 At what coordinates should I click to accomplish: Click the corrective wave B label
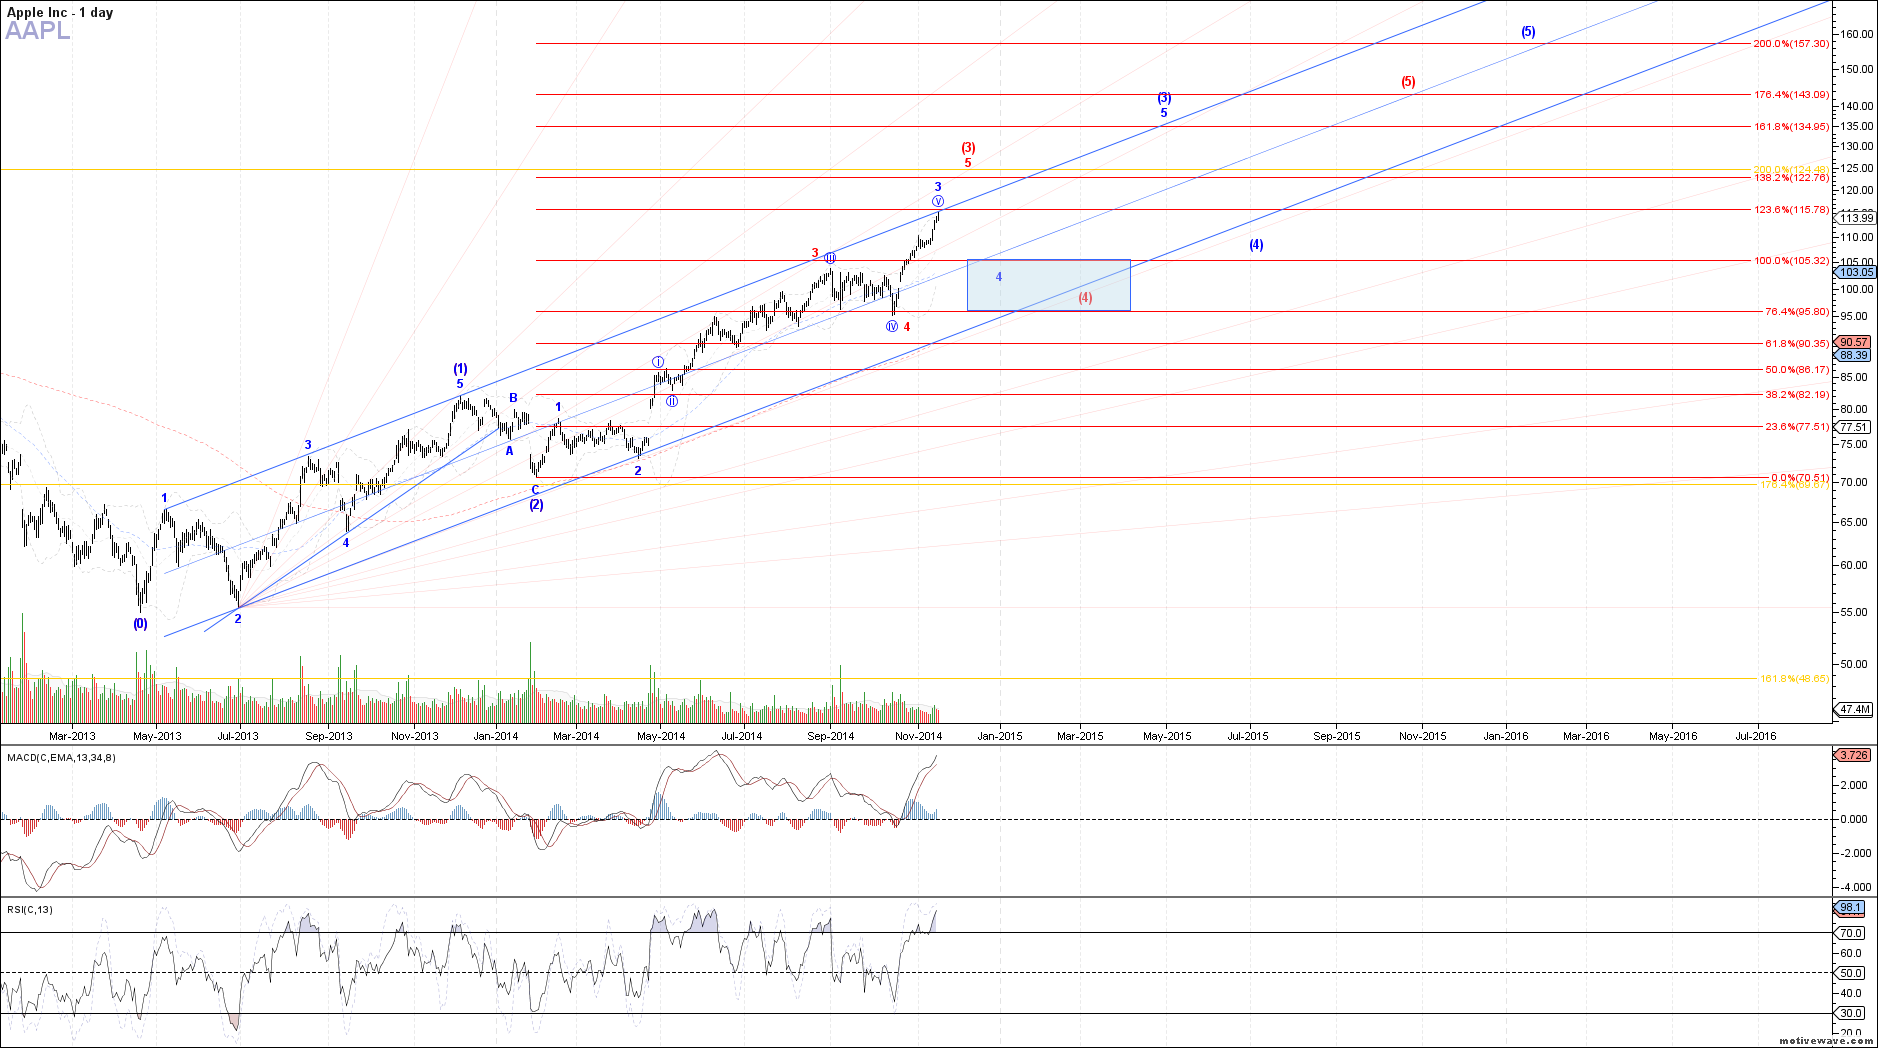pyautogui.click(x=513, y=398)
